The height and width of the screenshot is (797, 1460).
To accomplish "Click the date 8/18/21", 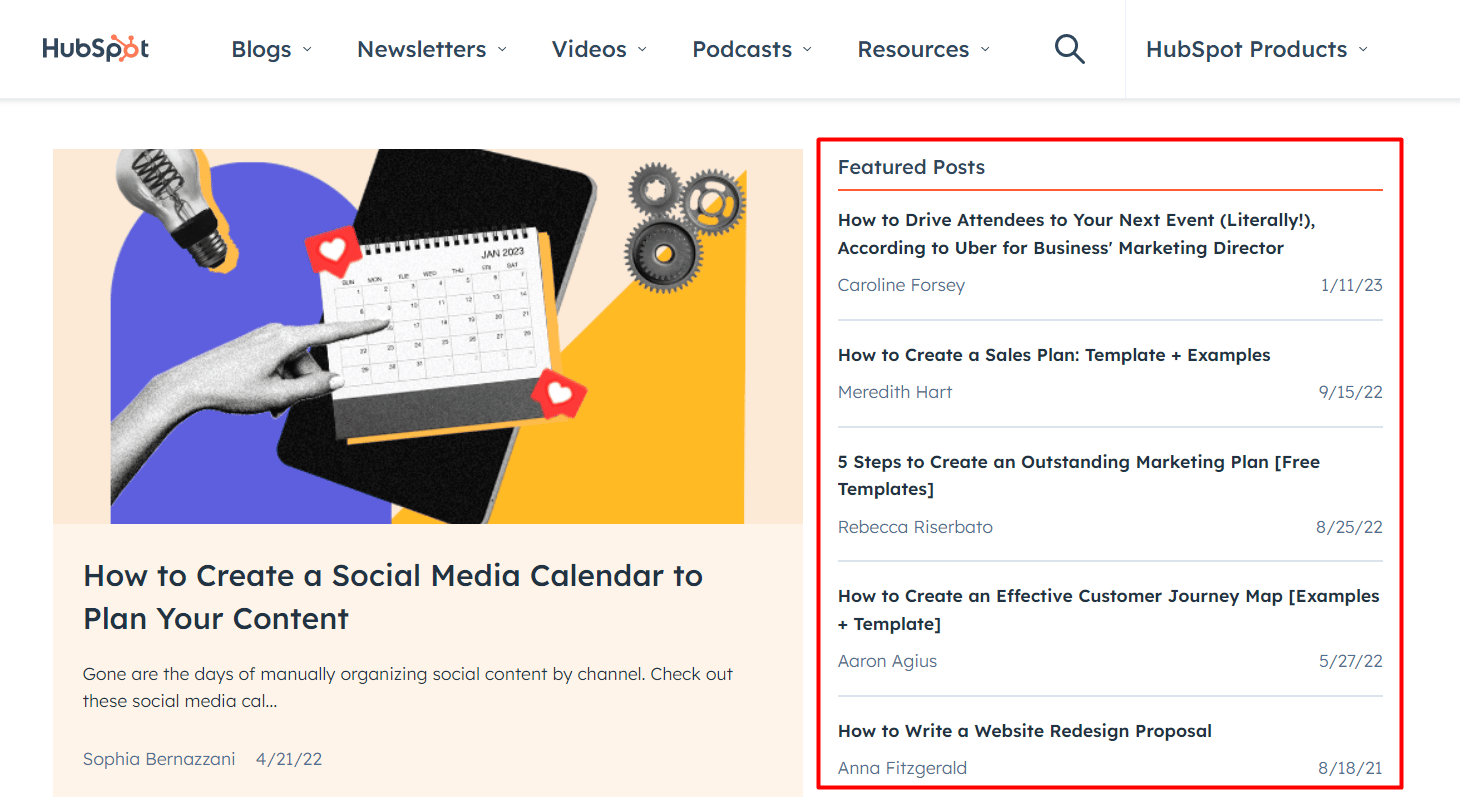I will pyautogui.click(x=1350, y=768).
